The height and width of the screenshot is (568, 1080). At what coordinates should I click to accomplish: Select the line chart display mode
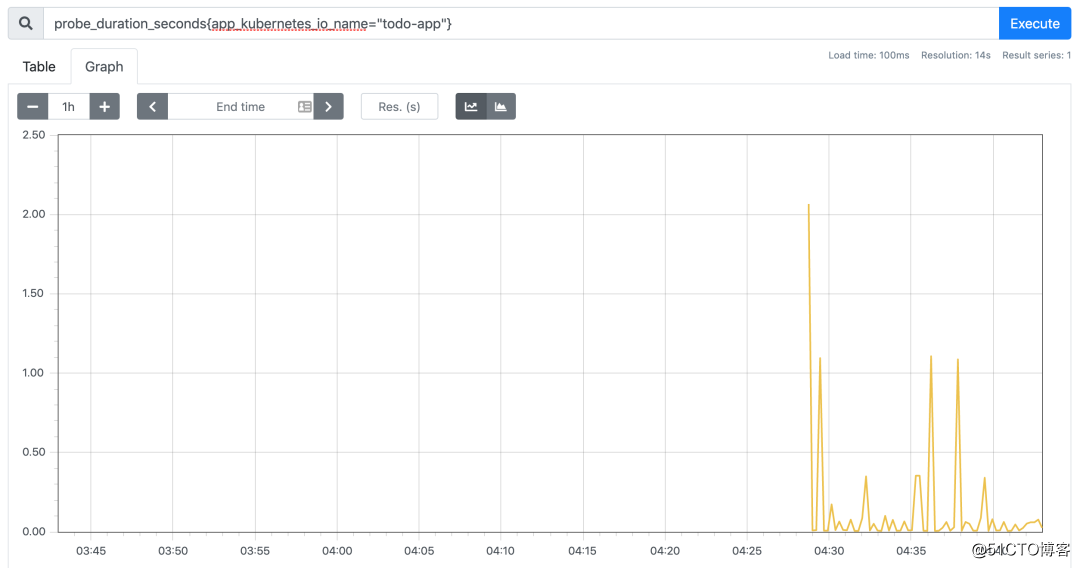(x=471, y=107)
